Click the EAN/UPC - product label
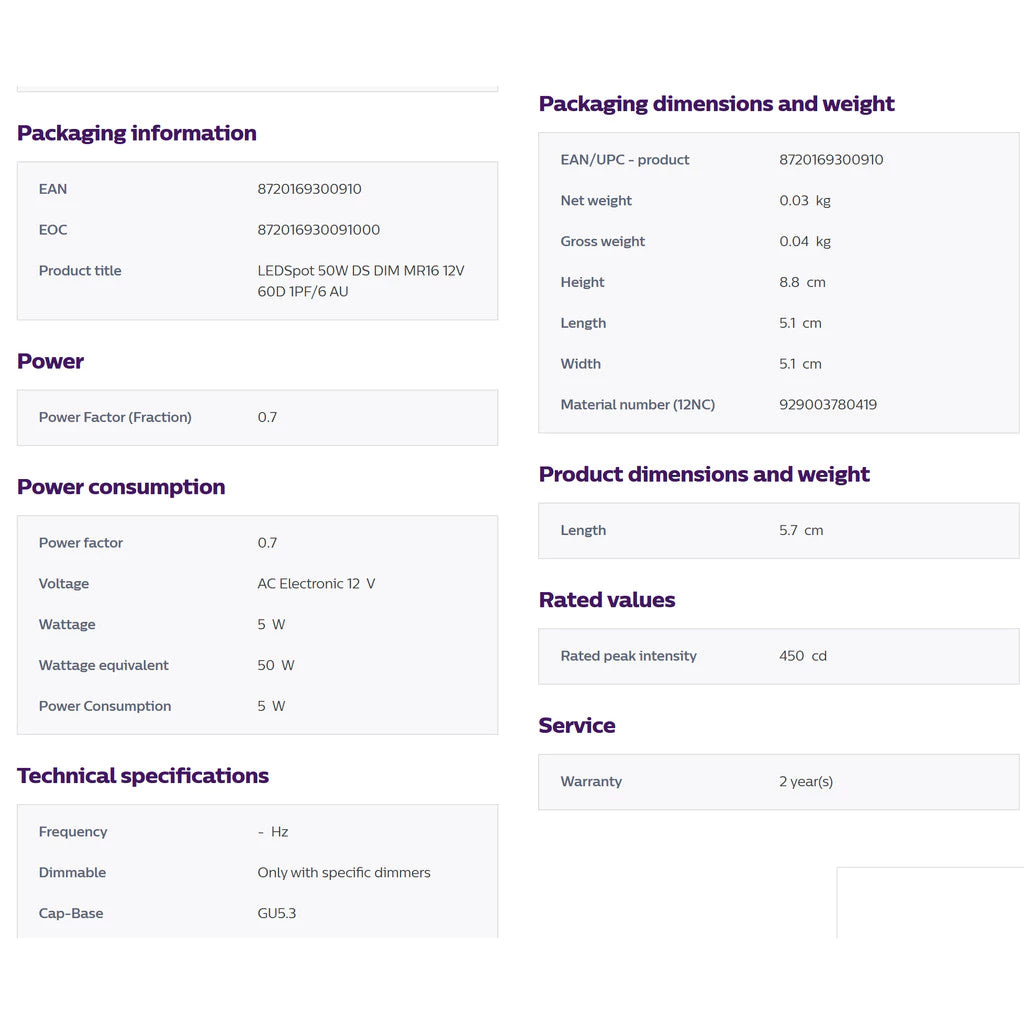1024x1024 pixels. [624, 160]
